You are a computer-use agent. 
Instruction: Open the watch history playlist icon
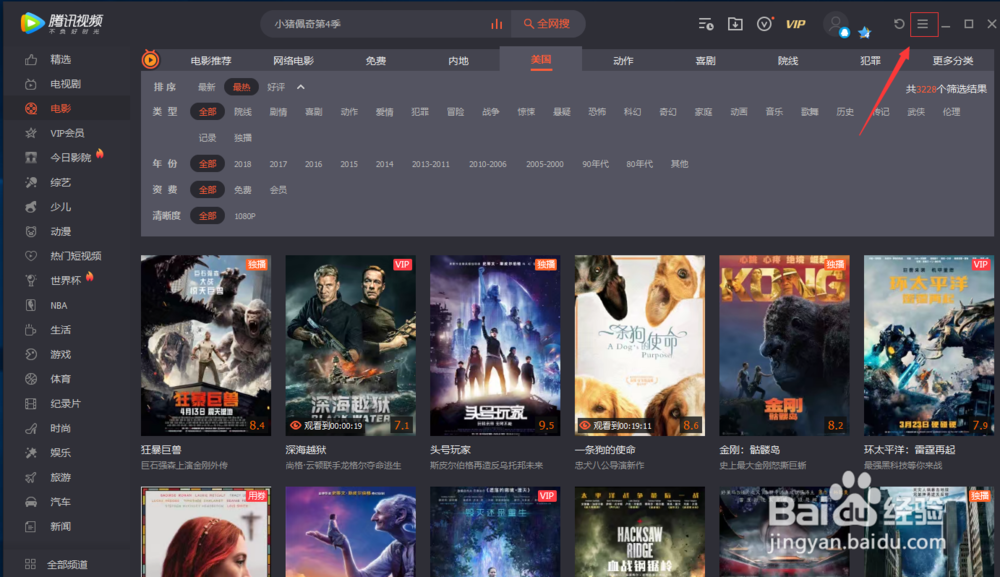pos(705,24)
